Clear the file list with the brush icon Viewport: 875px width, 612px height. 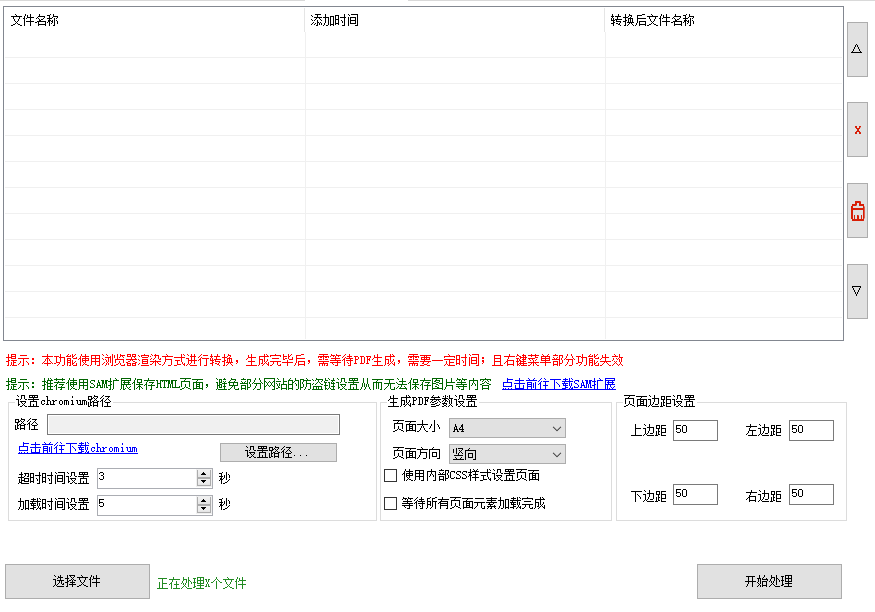coord(856,210)
